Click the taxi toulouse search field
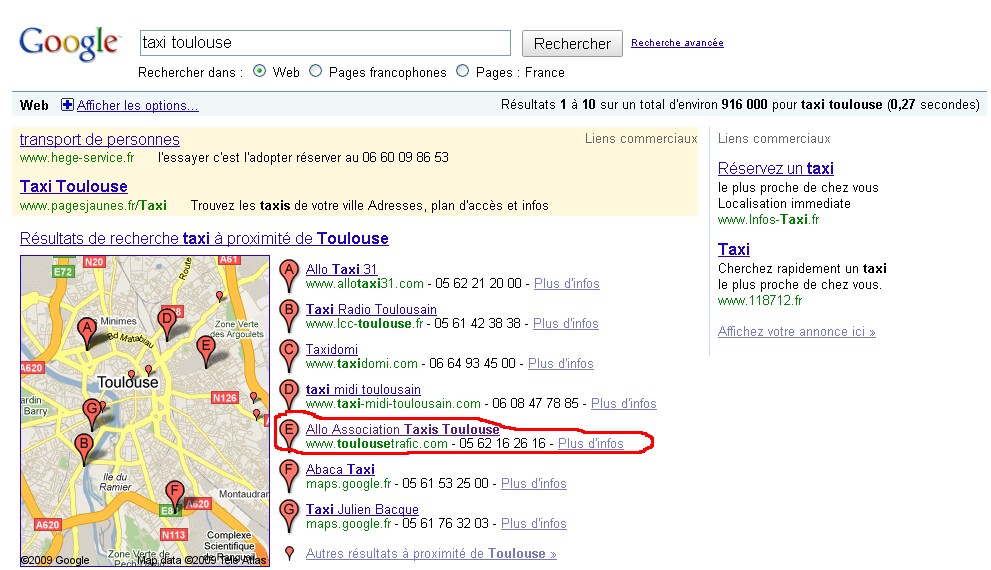This screenshot has height=570, width=991. pyautogui.click(x=325, y=43)
